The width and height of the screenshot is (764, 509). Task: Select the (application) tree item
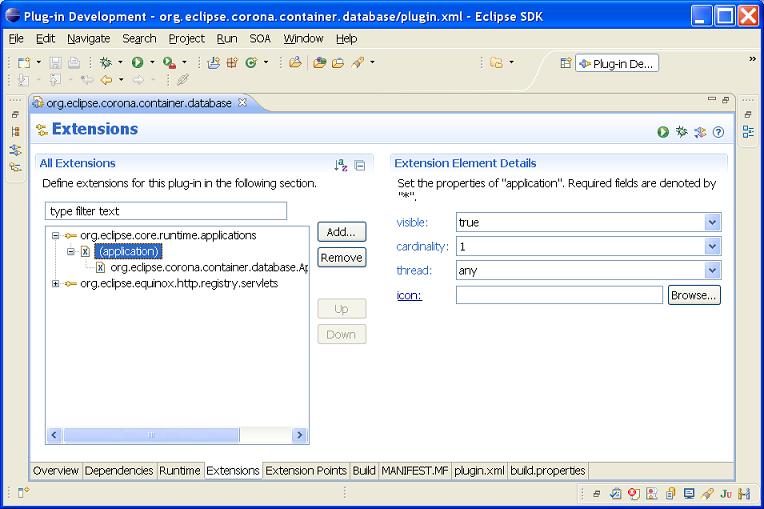click(129, 251)
